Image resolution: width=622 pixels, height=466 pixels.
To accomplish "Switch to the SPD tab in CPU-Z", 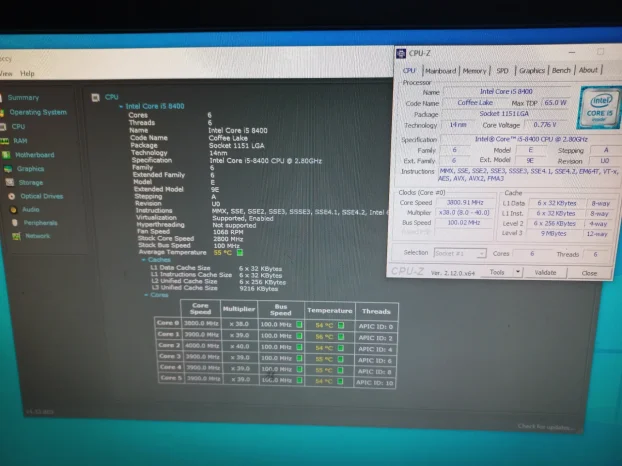I will tap(503, 71).
